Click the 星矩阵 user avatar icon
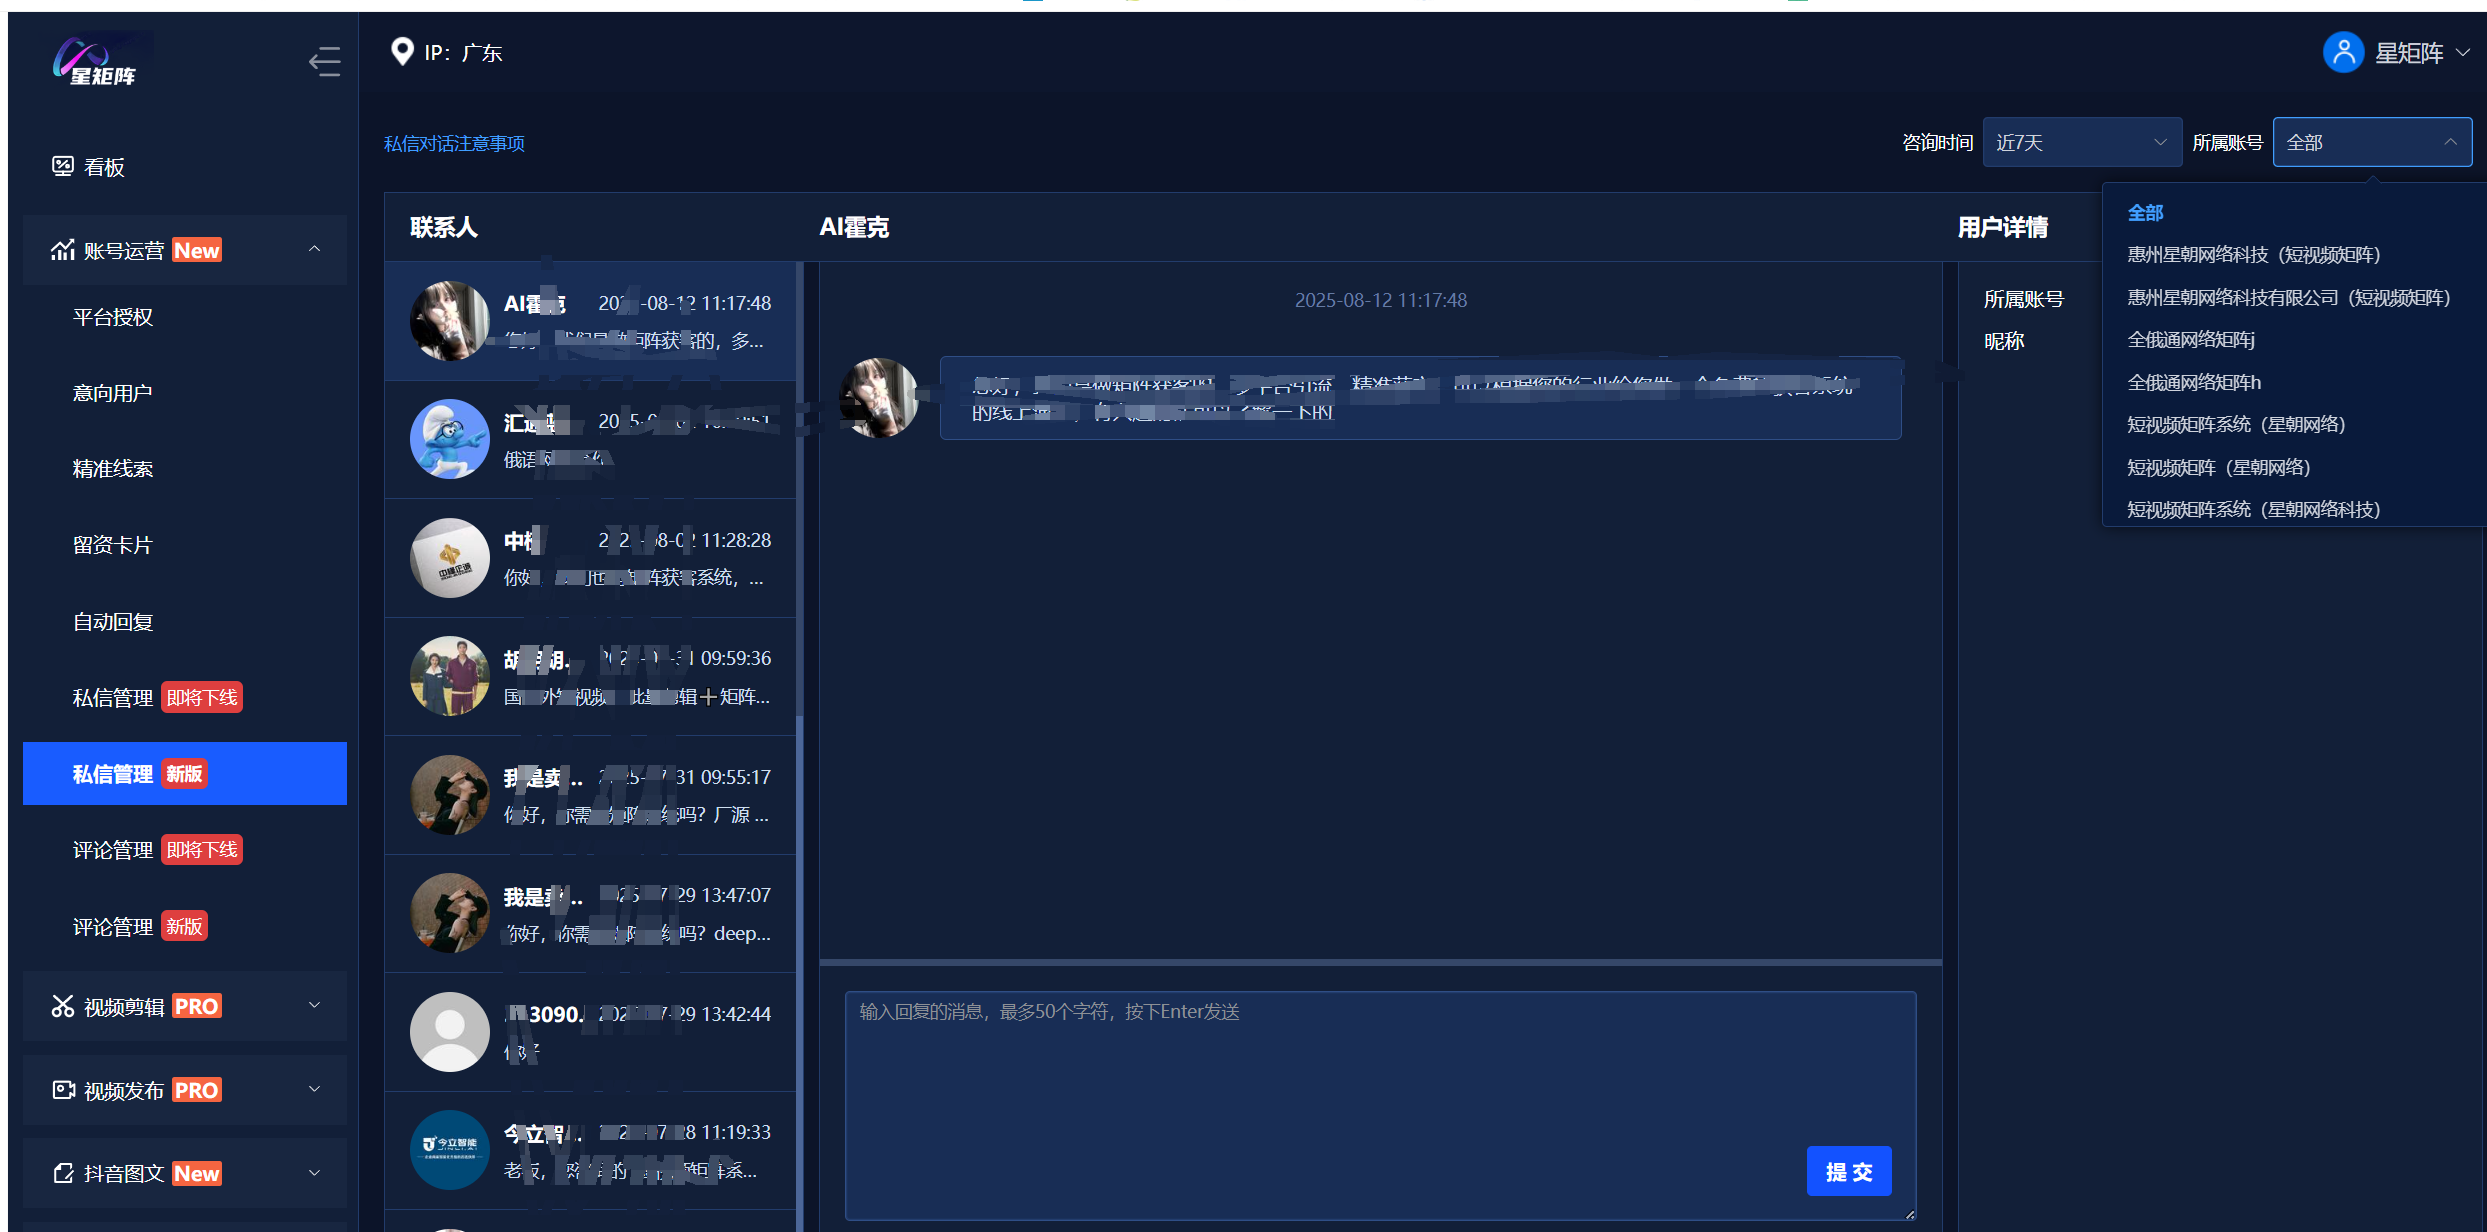This screenshot has width=2487, height=1232. click(2343, 52)
